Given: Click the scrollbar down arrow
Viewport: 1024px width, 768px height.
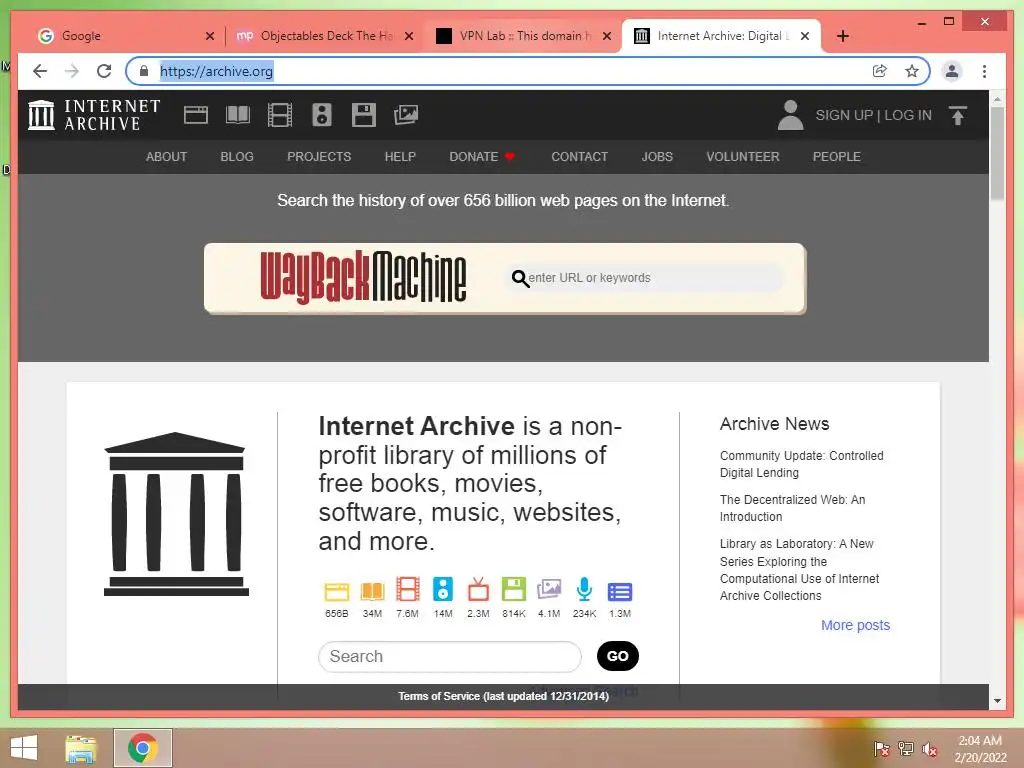Looking at the screenshot, I should (x=997, y=701).
